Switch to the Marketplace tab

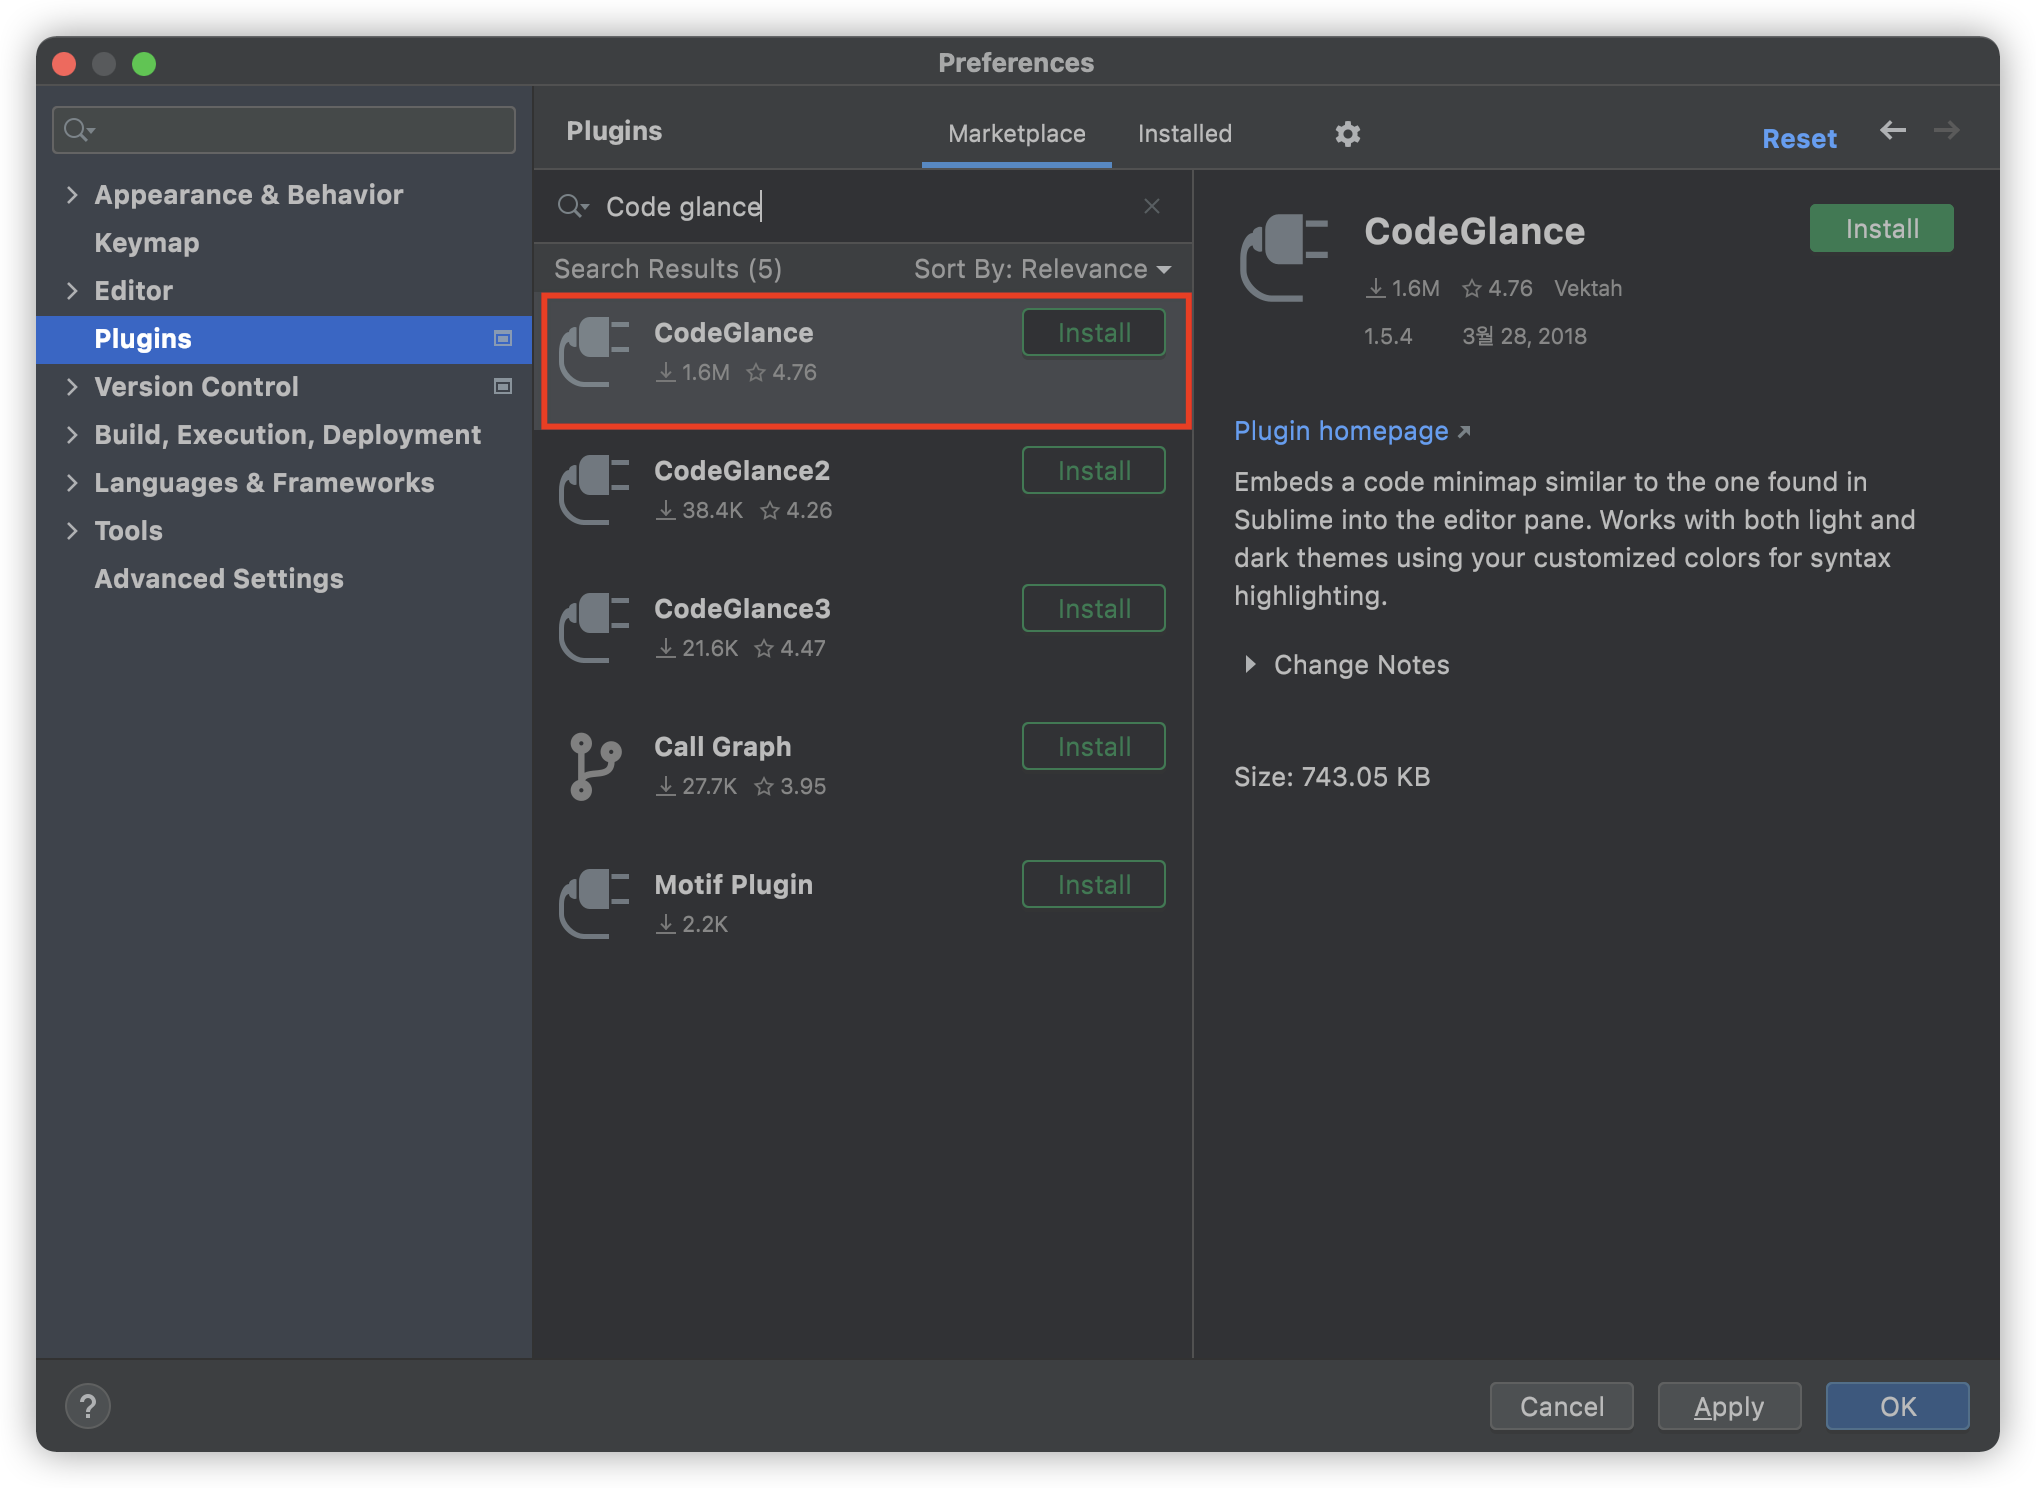(x=1016, y=134)
